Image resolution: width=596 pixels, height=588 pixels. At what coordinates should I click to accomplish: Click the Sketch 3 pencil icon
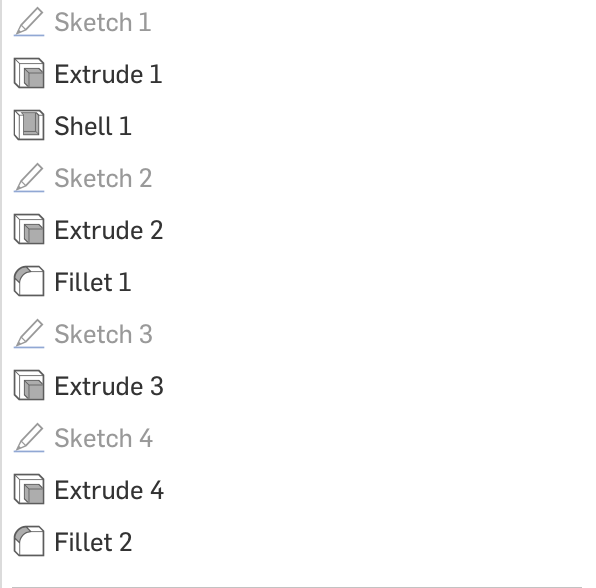coord(29,334)
